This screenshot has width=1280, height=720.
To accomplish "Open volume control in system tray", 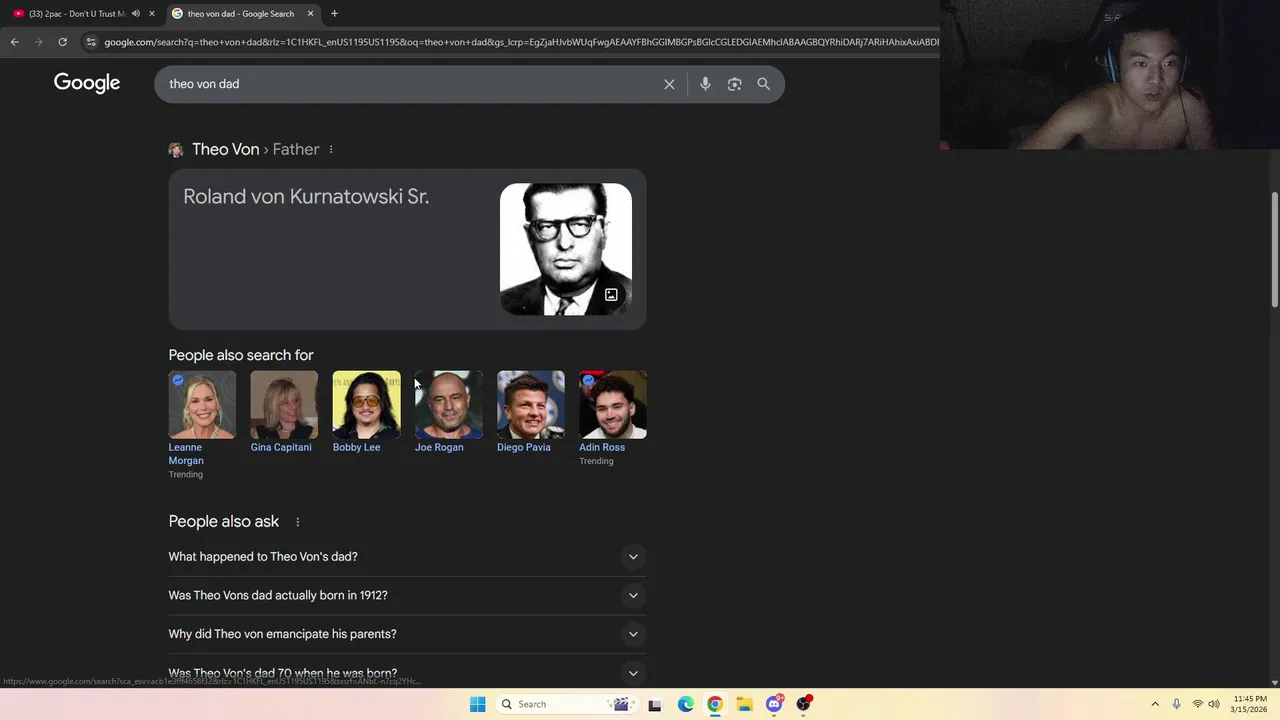I will click(1214, 704).
